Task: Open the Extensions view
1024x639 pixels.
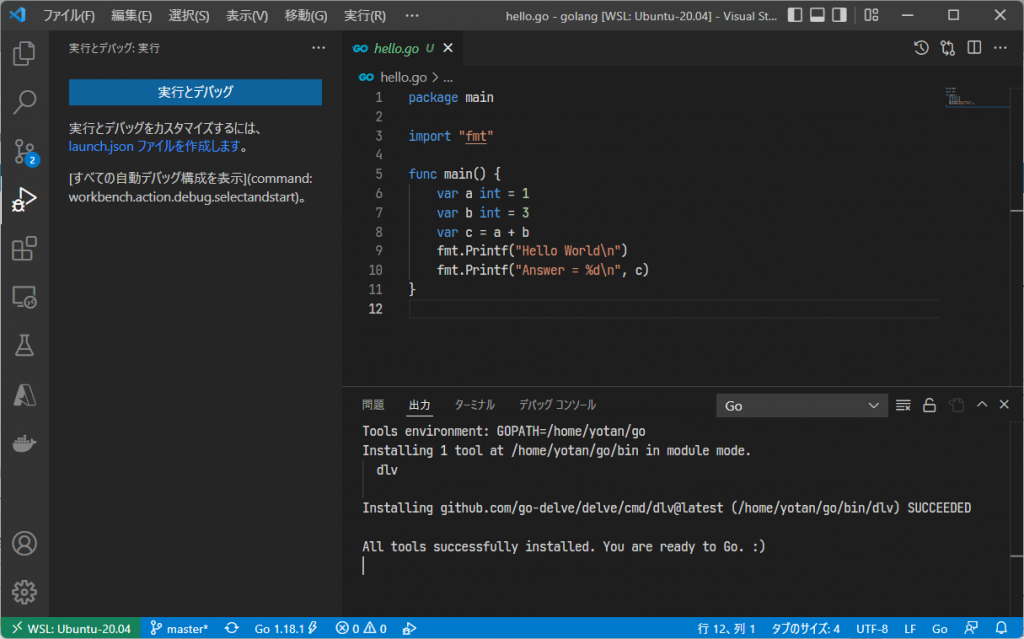Action: pyautogui.click(x=24, y=248)
